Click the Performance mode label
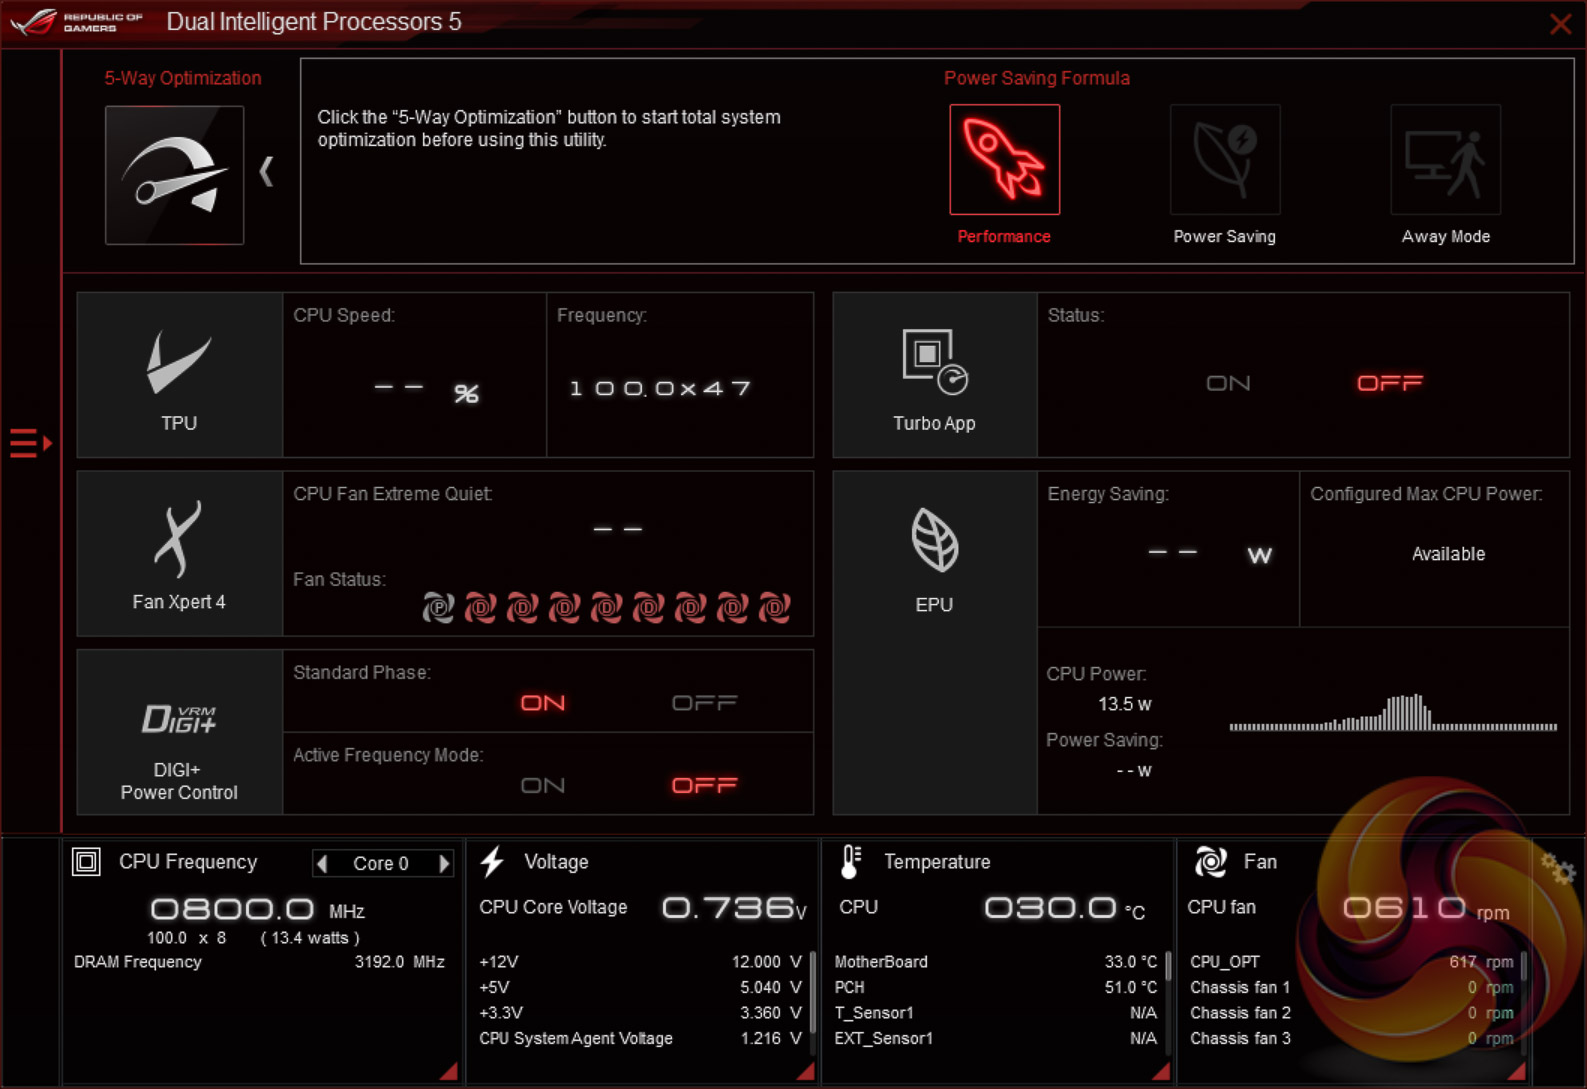 [x=1004, y=237]
